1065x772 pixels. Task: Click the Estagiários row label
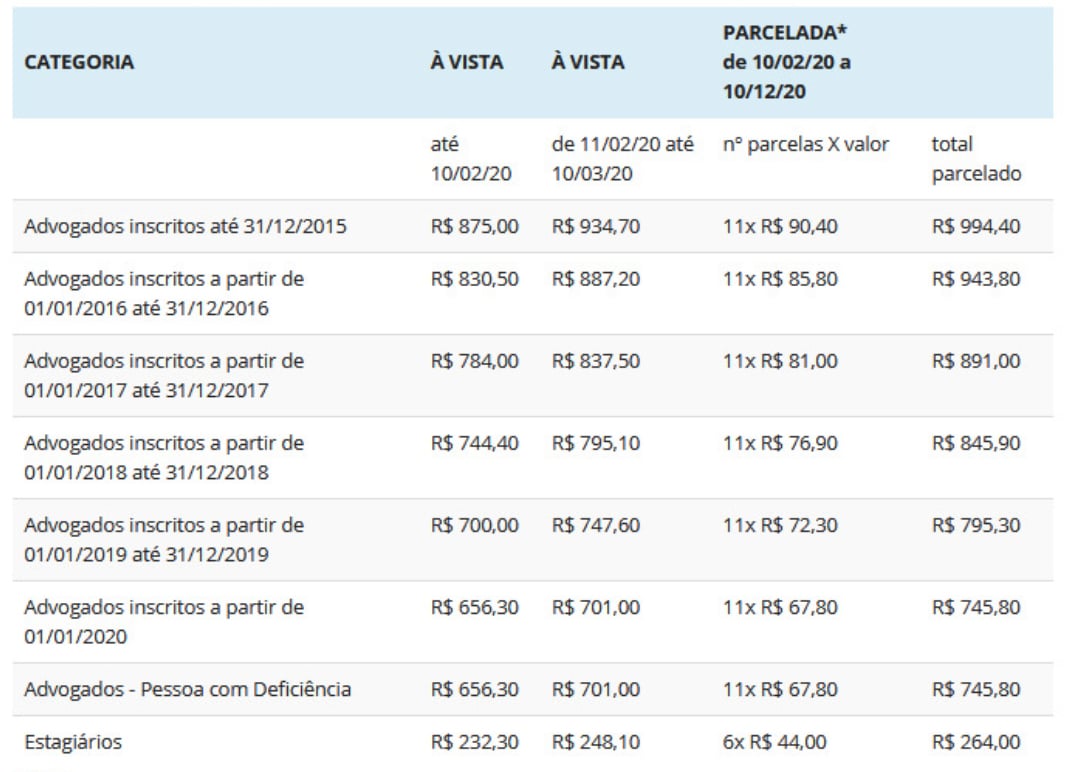[x=73, y=741]
